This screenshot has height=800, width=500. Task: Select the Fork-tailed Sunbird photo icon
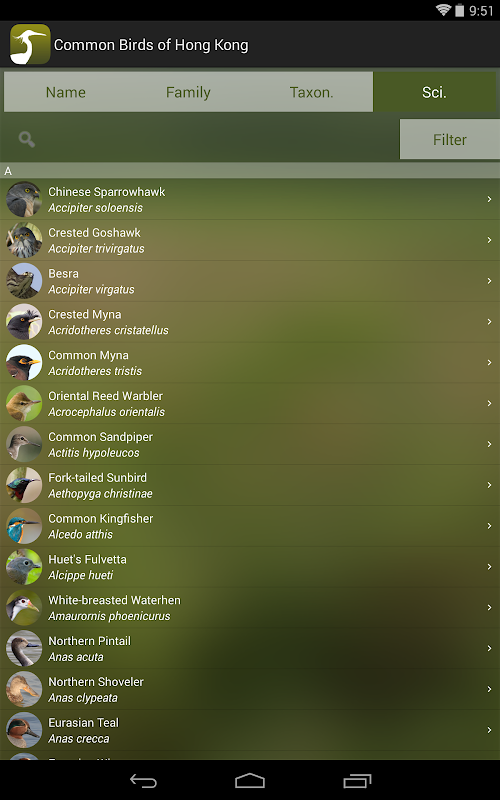[23, 485]
